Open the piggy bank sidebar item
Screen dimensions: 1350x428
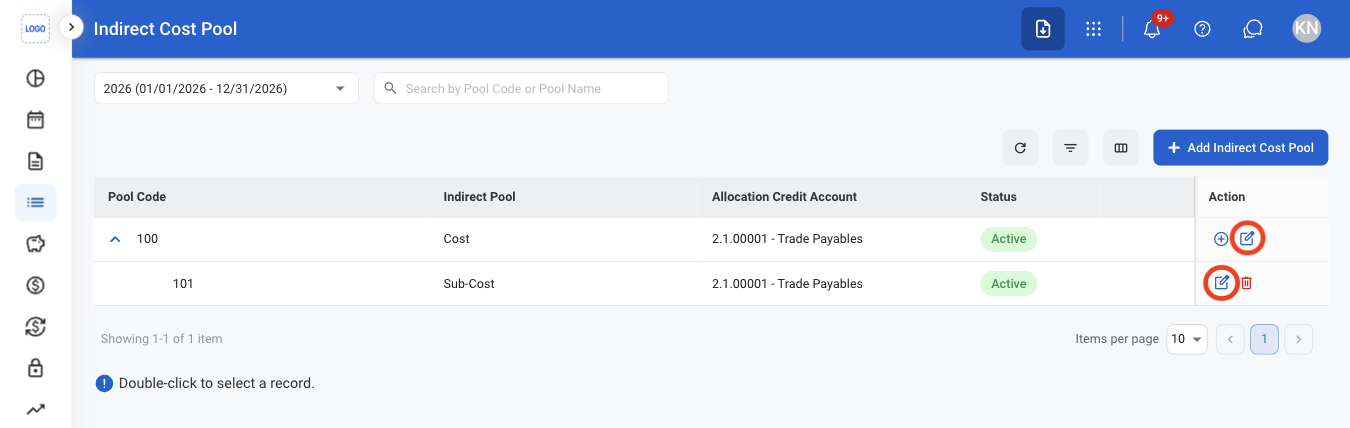35,244
